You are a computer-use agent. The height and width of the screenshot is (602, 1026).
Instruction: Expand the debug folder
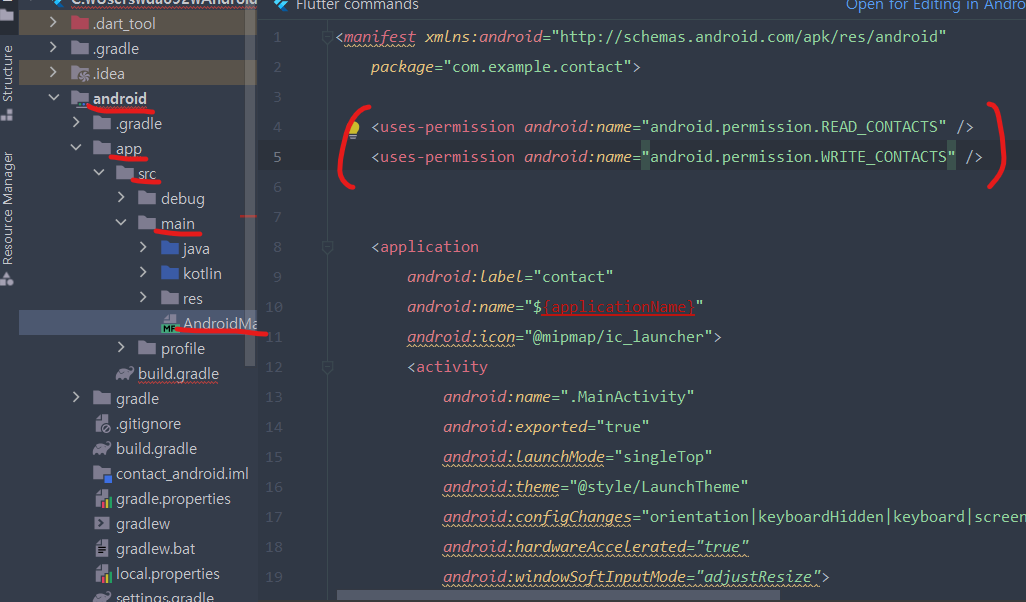[x=121, y=198]
